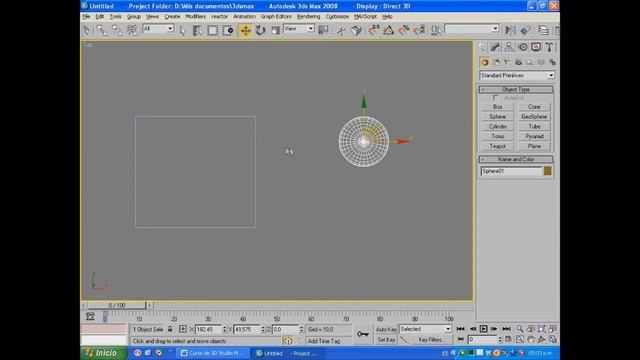Toggle the Spinner Snap icon

click(419, 30)
